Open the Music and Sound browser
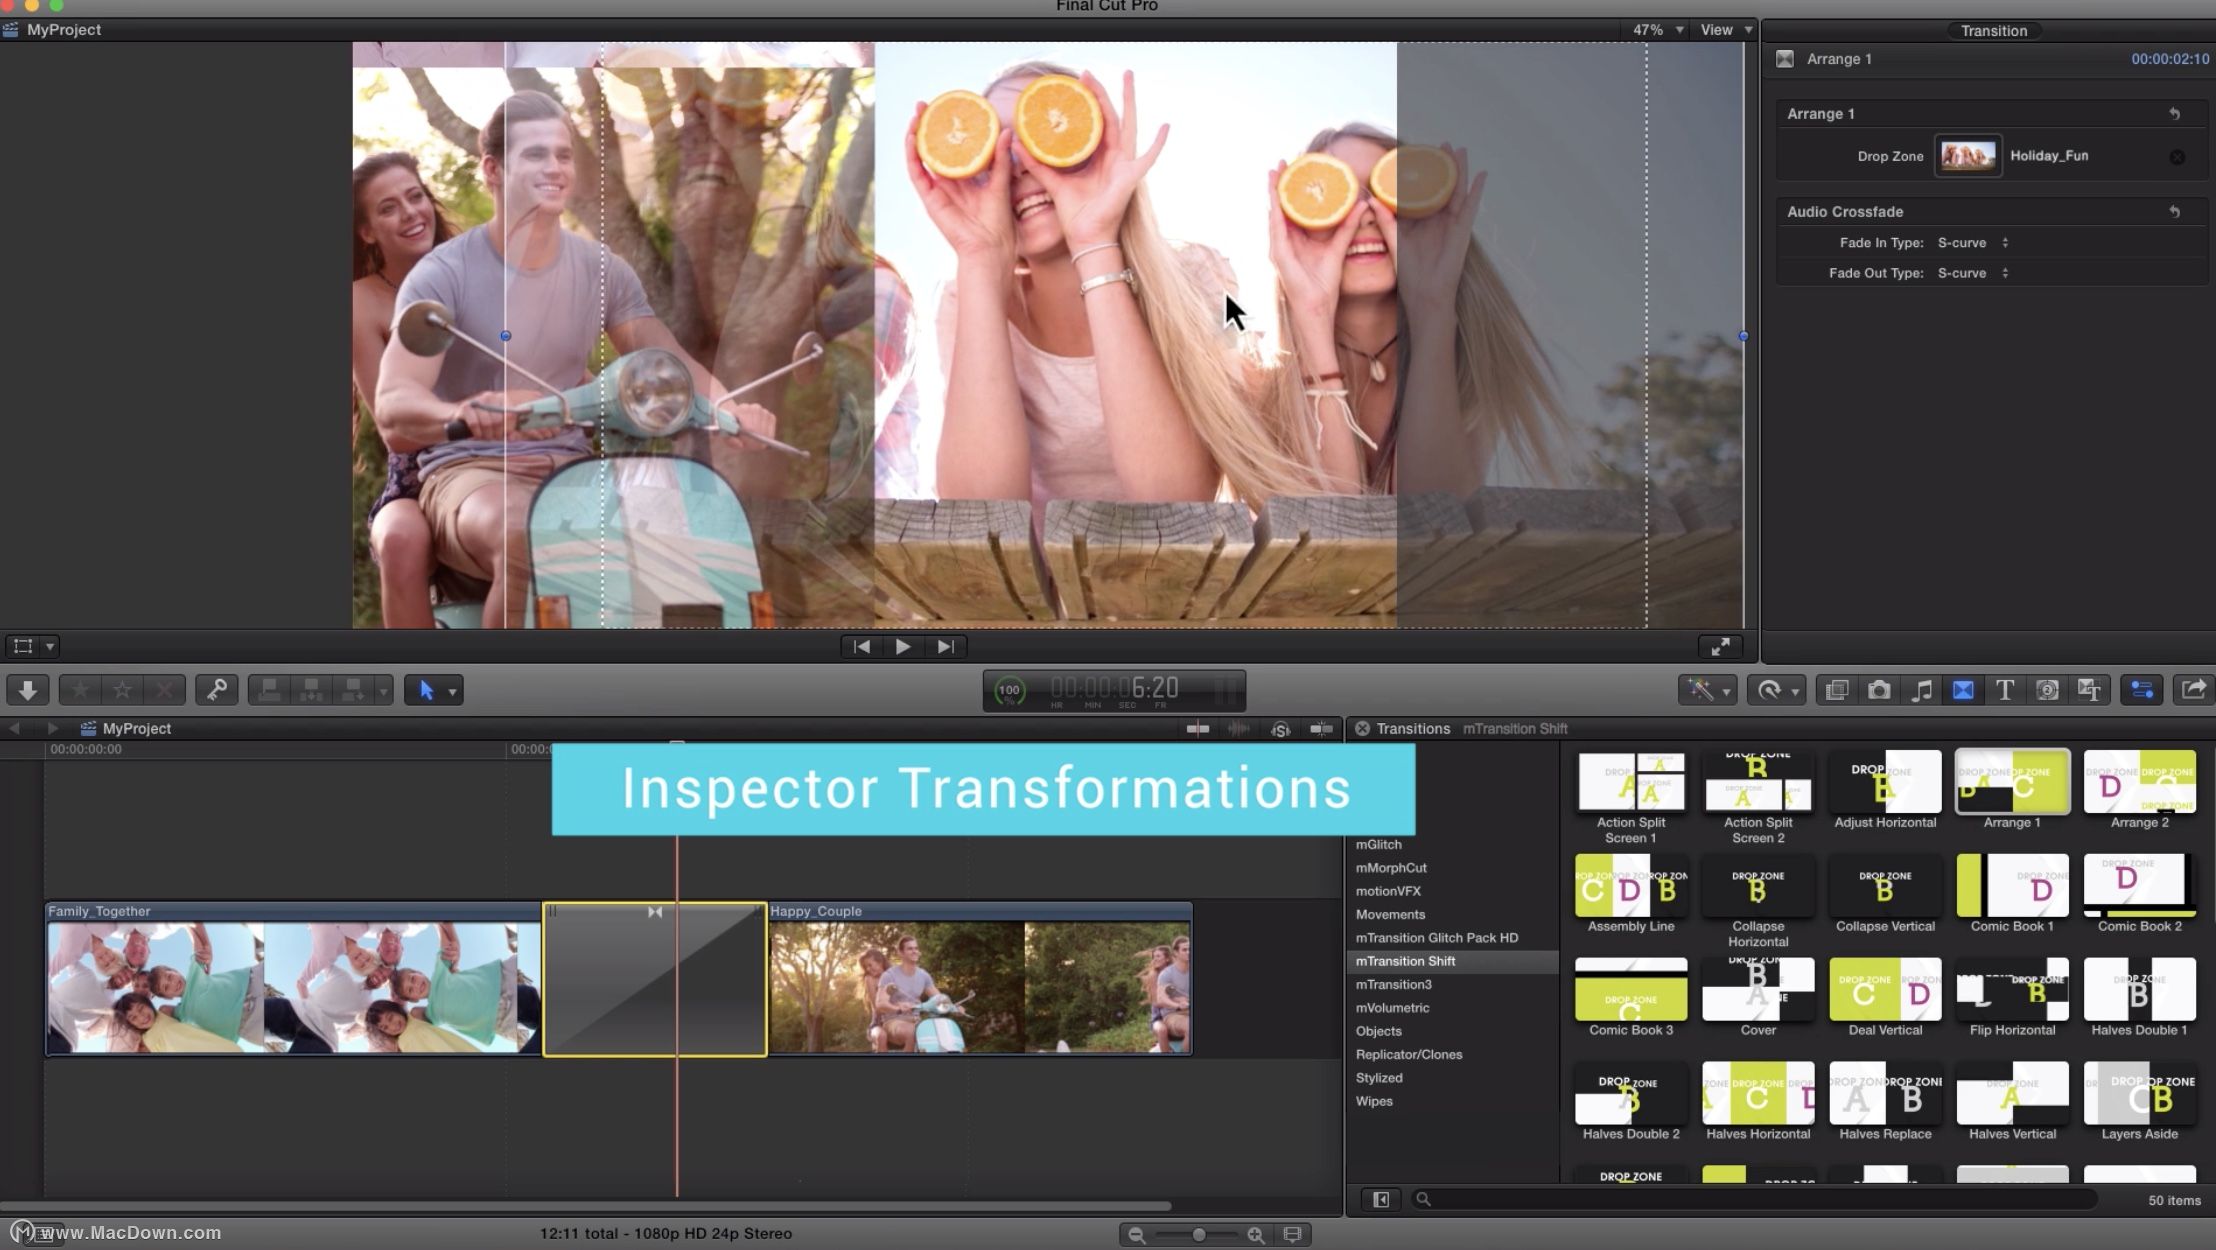The width and height of the screenshot is (2216, 1250). point(1921,690)
